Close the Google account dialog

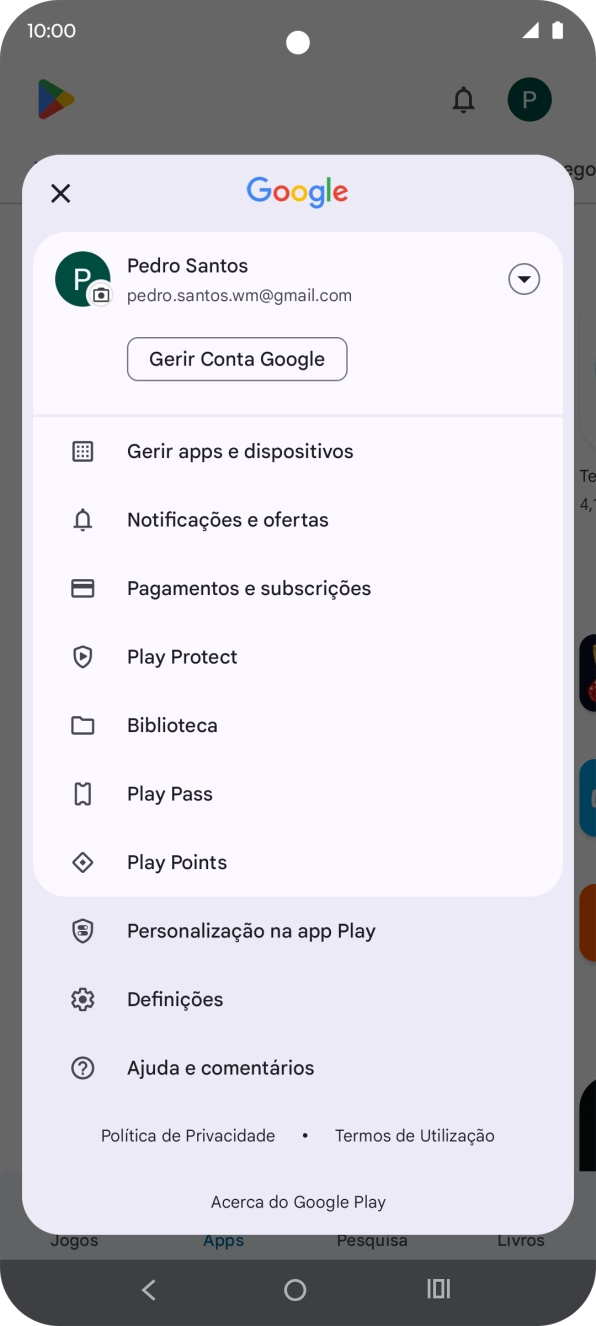tap(60, 193)
